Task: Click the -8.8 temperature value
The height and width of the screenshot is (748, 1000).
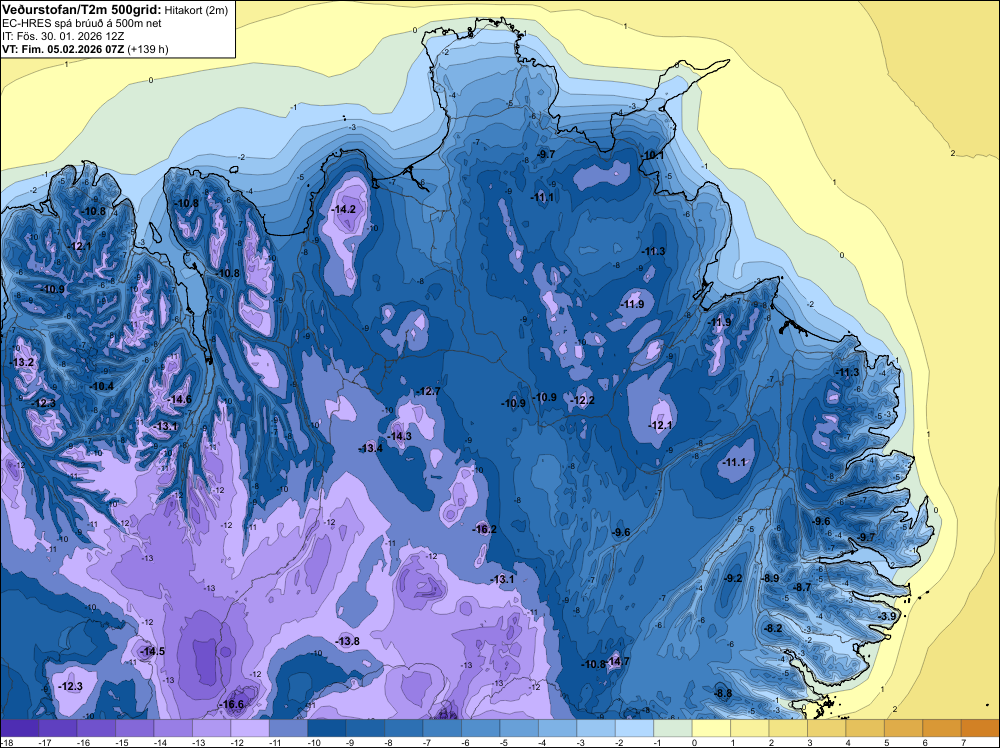Action: click(x=723, y=693)
